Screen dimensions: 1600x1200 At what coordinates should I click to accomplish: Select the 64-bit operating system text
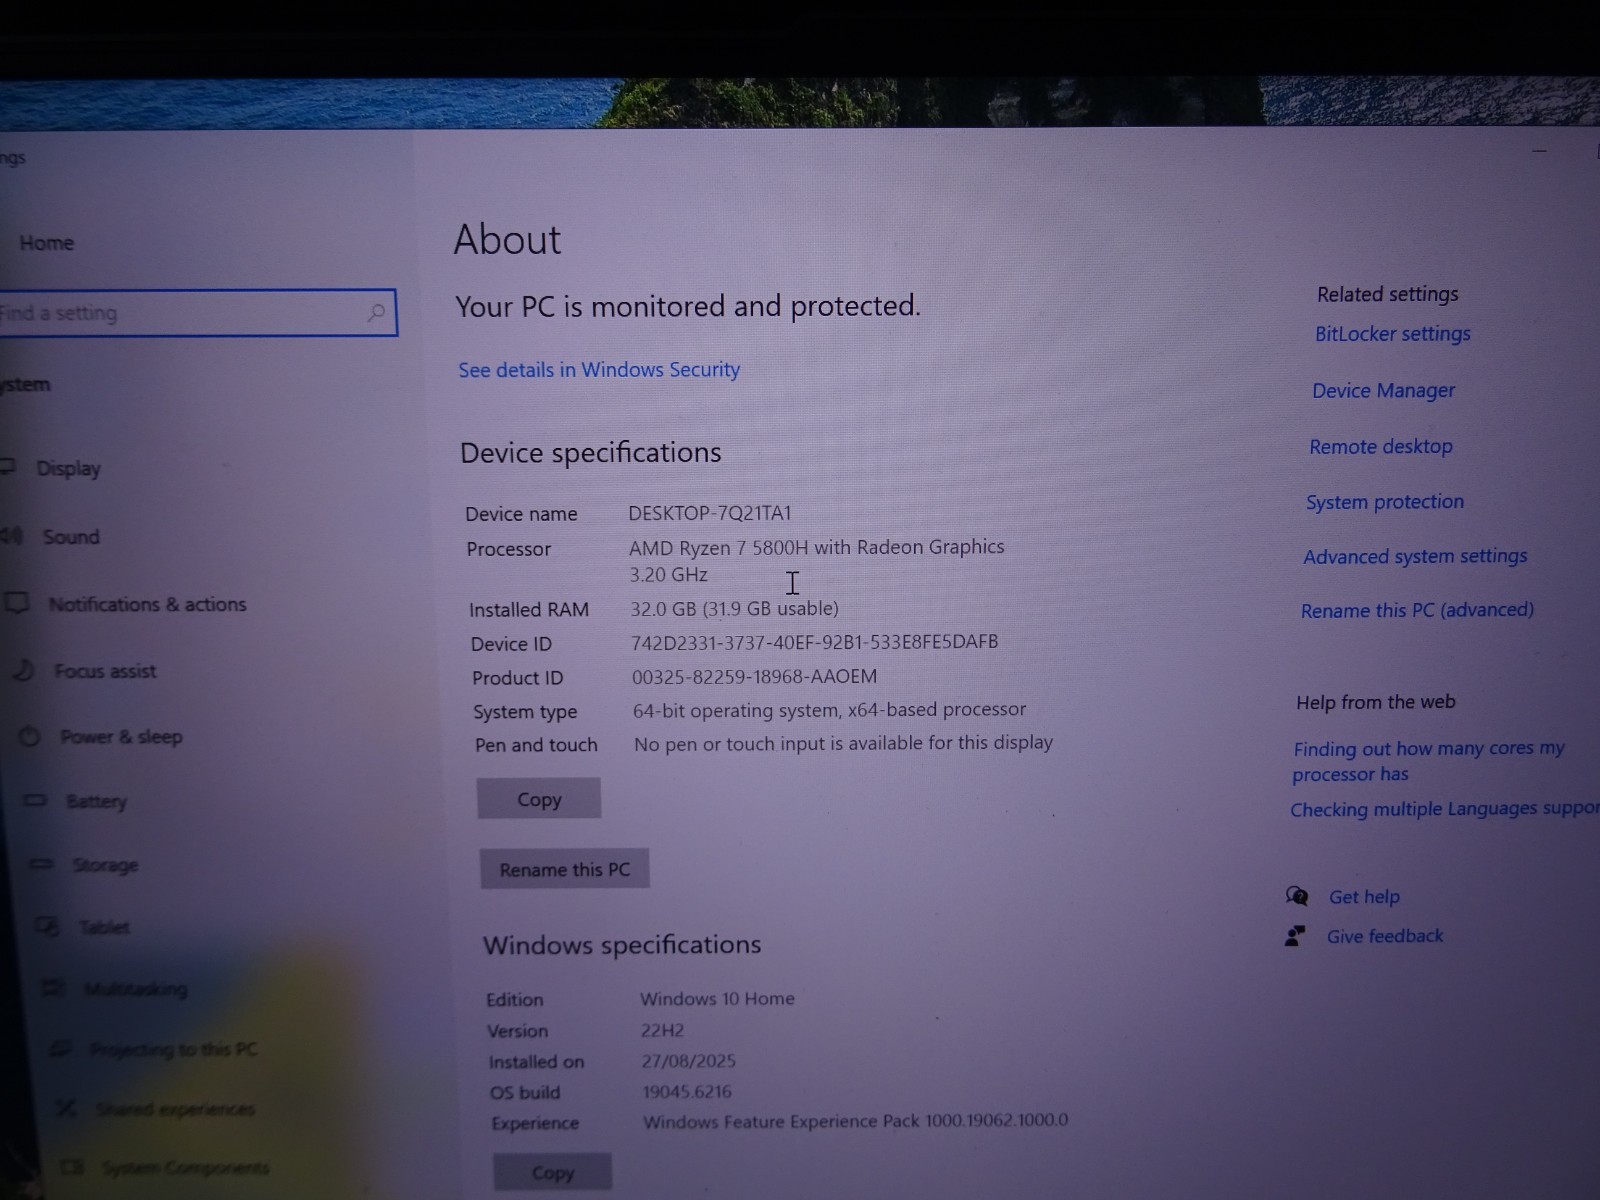click(x=829, y=710)
